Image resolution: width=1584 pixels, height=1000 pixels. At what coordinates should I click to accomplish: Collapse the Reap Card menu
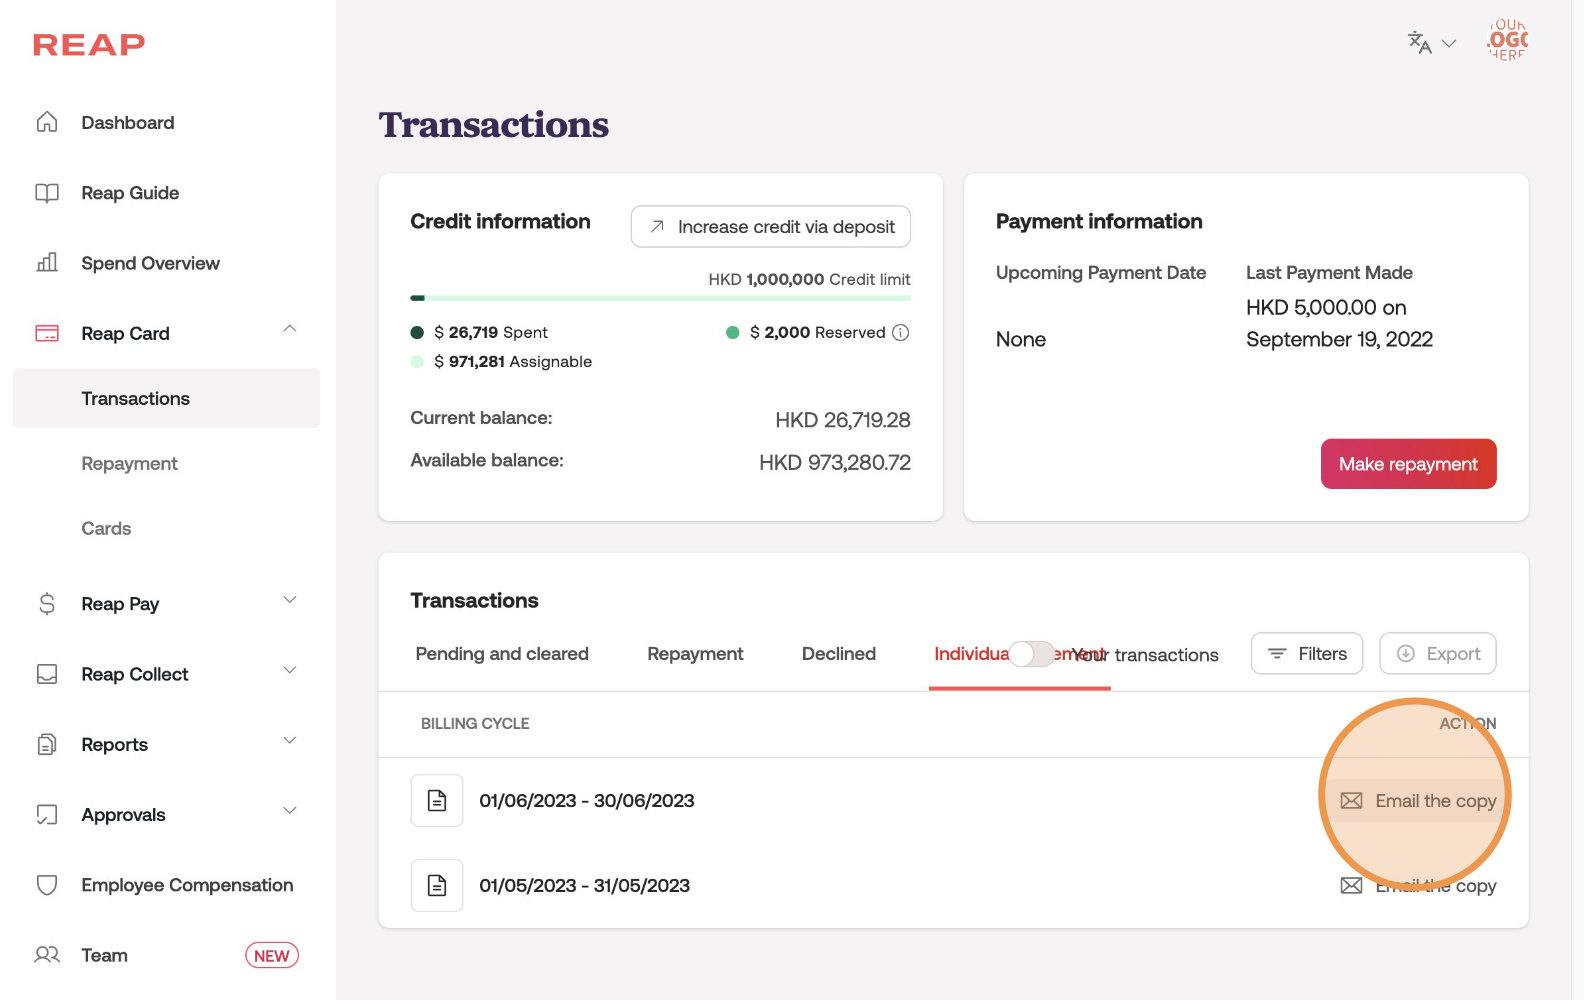[289, 329]
